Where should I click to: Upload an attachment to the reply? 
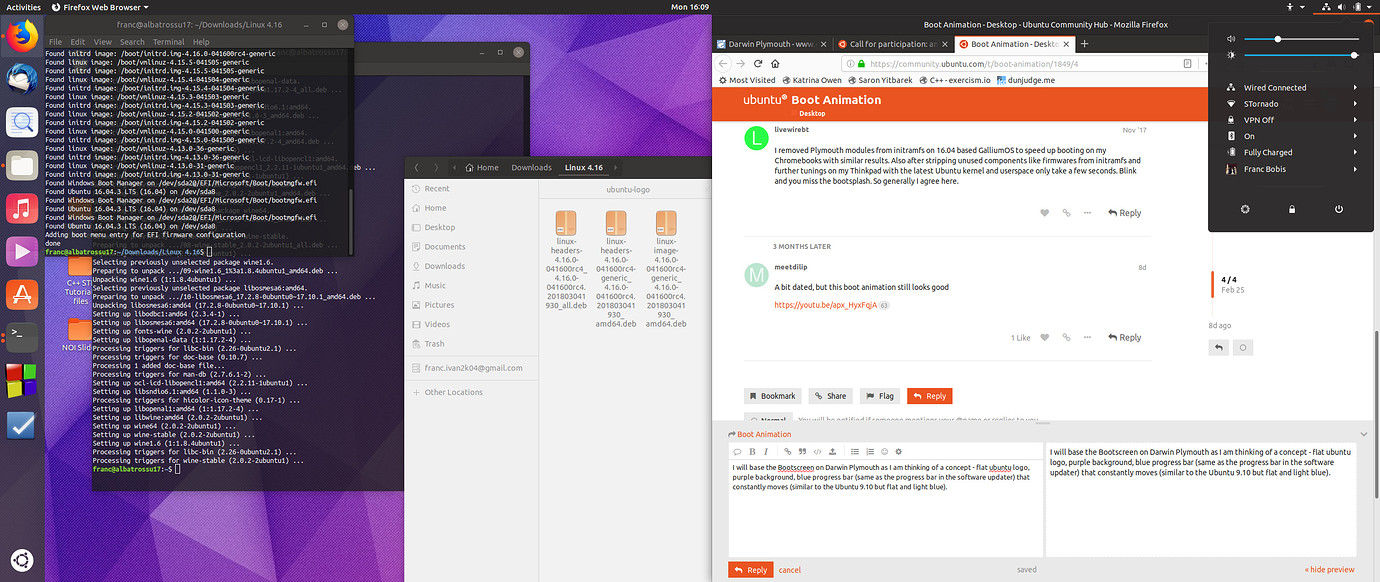click(833, 451)
